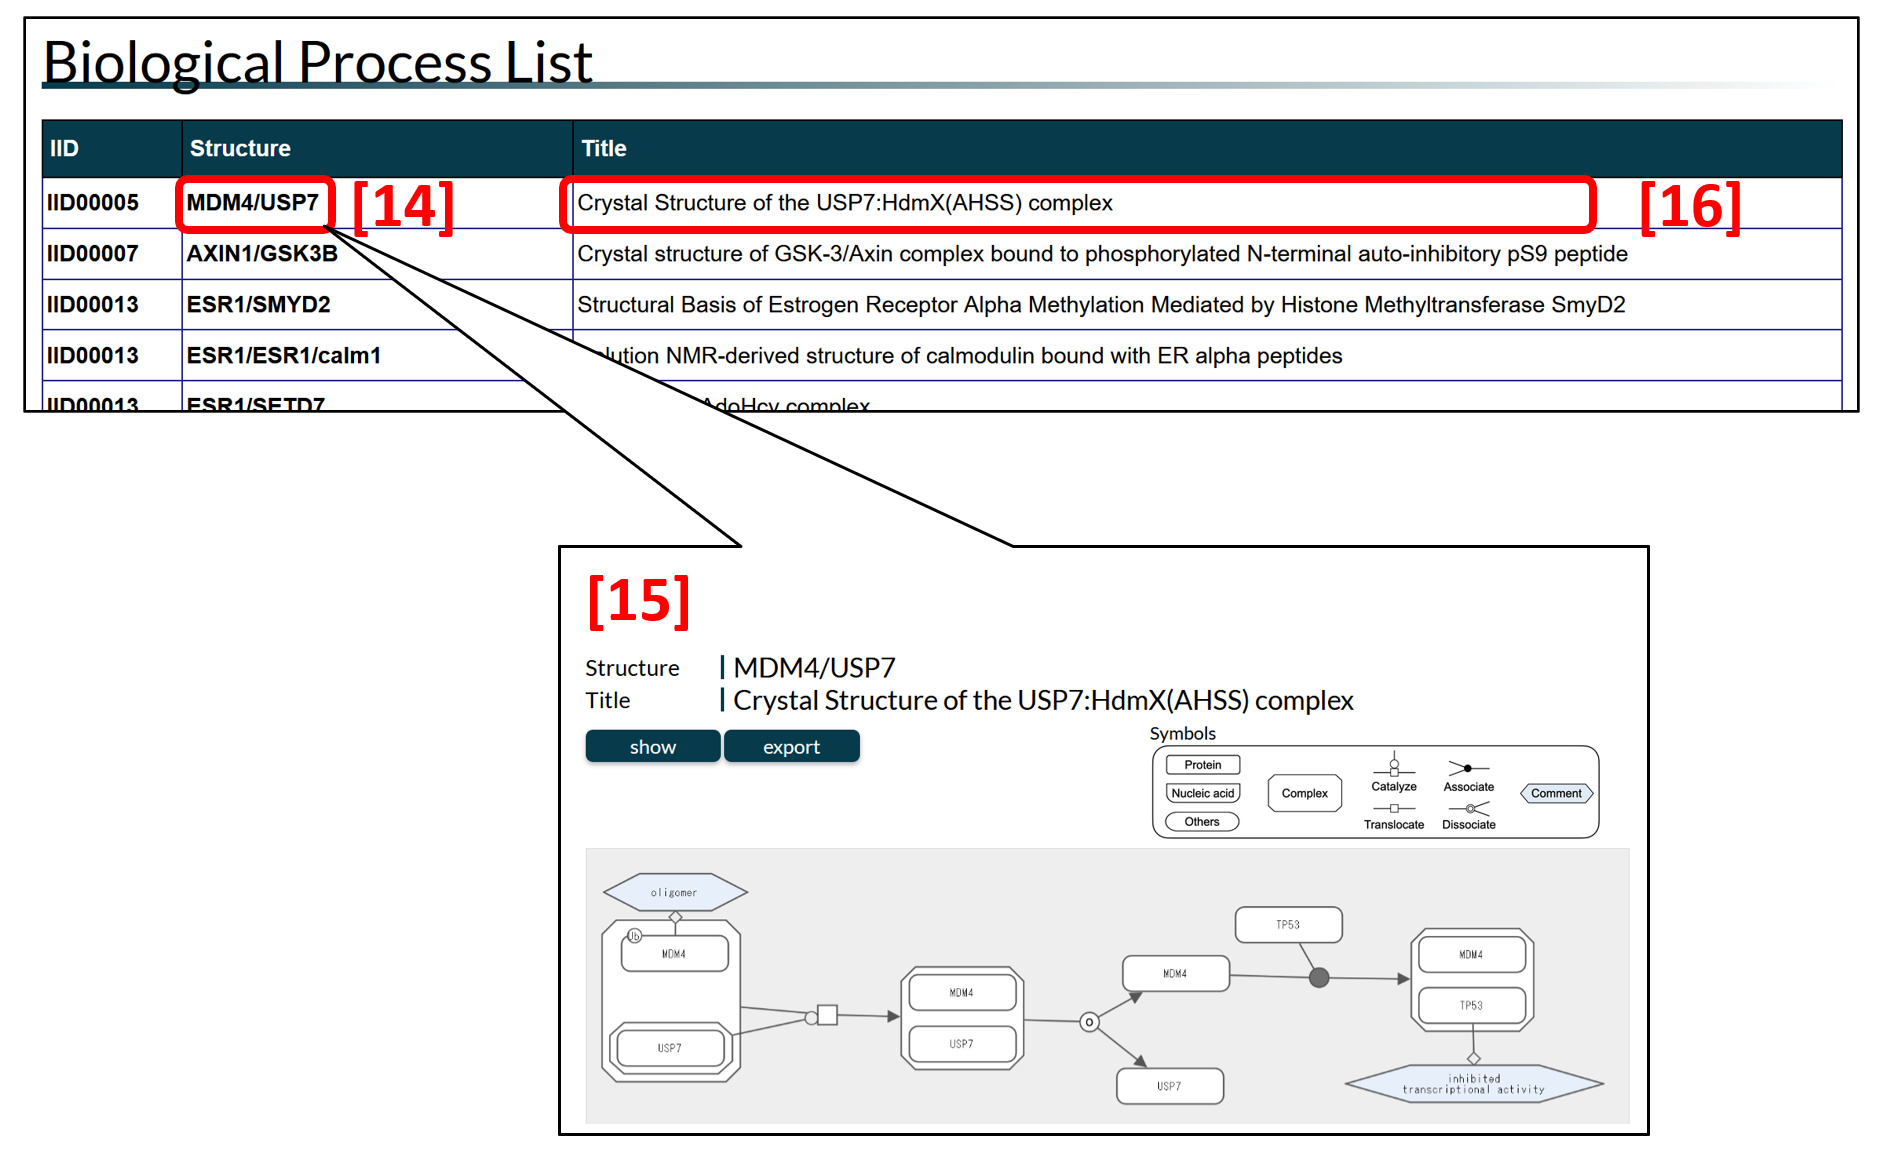Click the Nucleic acid symbol in legend
This screenshot has width=1891, height=1156.
click(x=1203, y=793)
